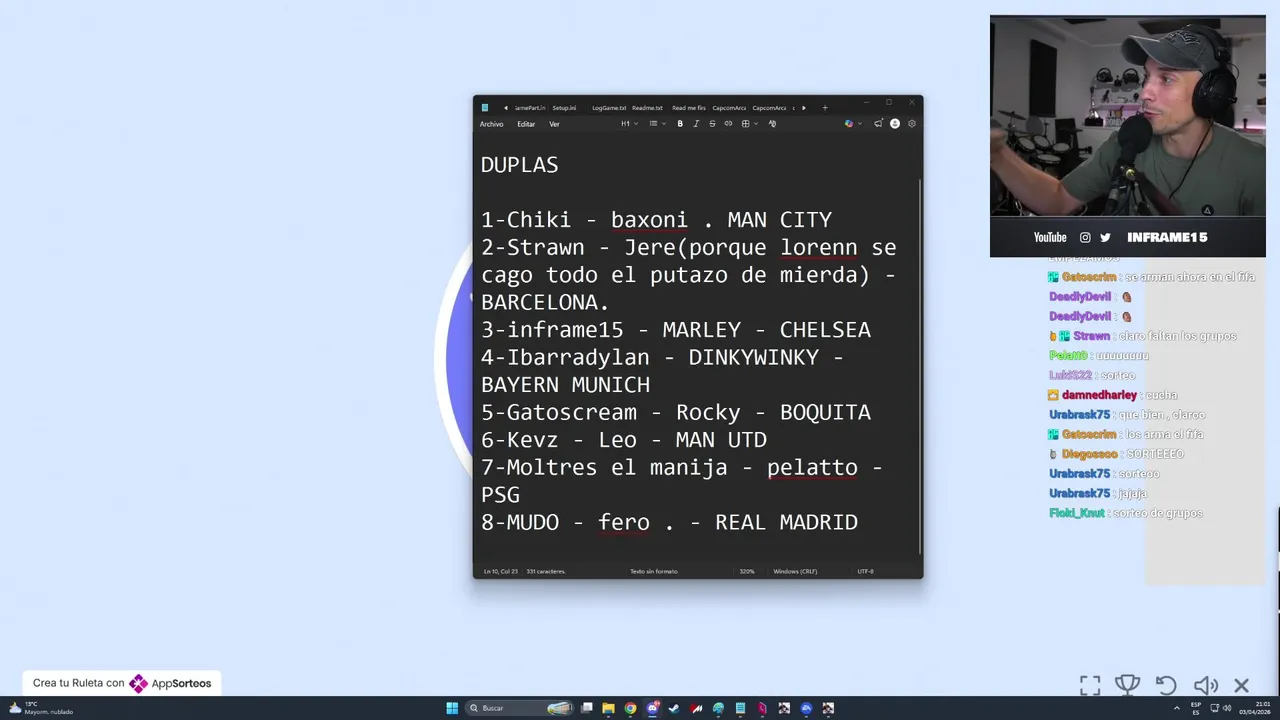This screenshot has width=1280, height=720.
Task: Toggle italic formatting in Notepad
Action: [696, 124]
